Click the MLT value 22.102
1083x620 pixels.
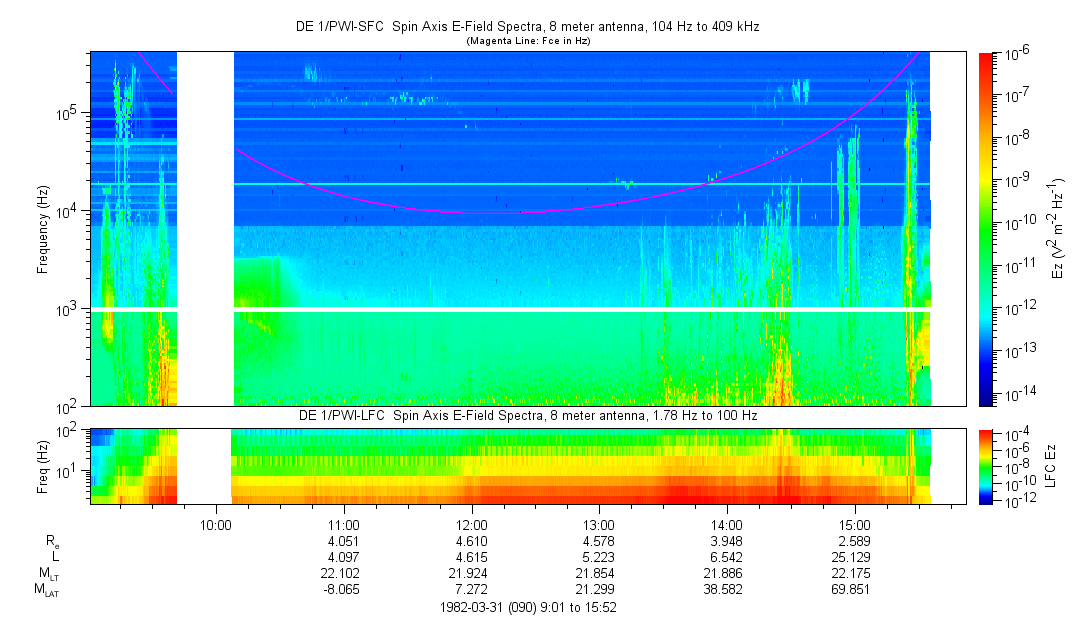(x=344, y=573)
